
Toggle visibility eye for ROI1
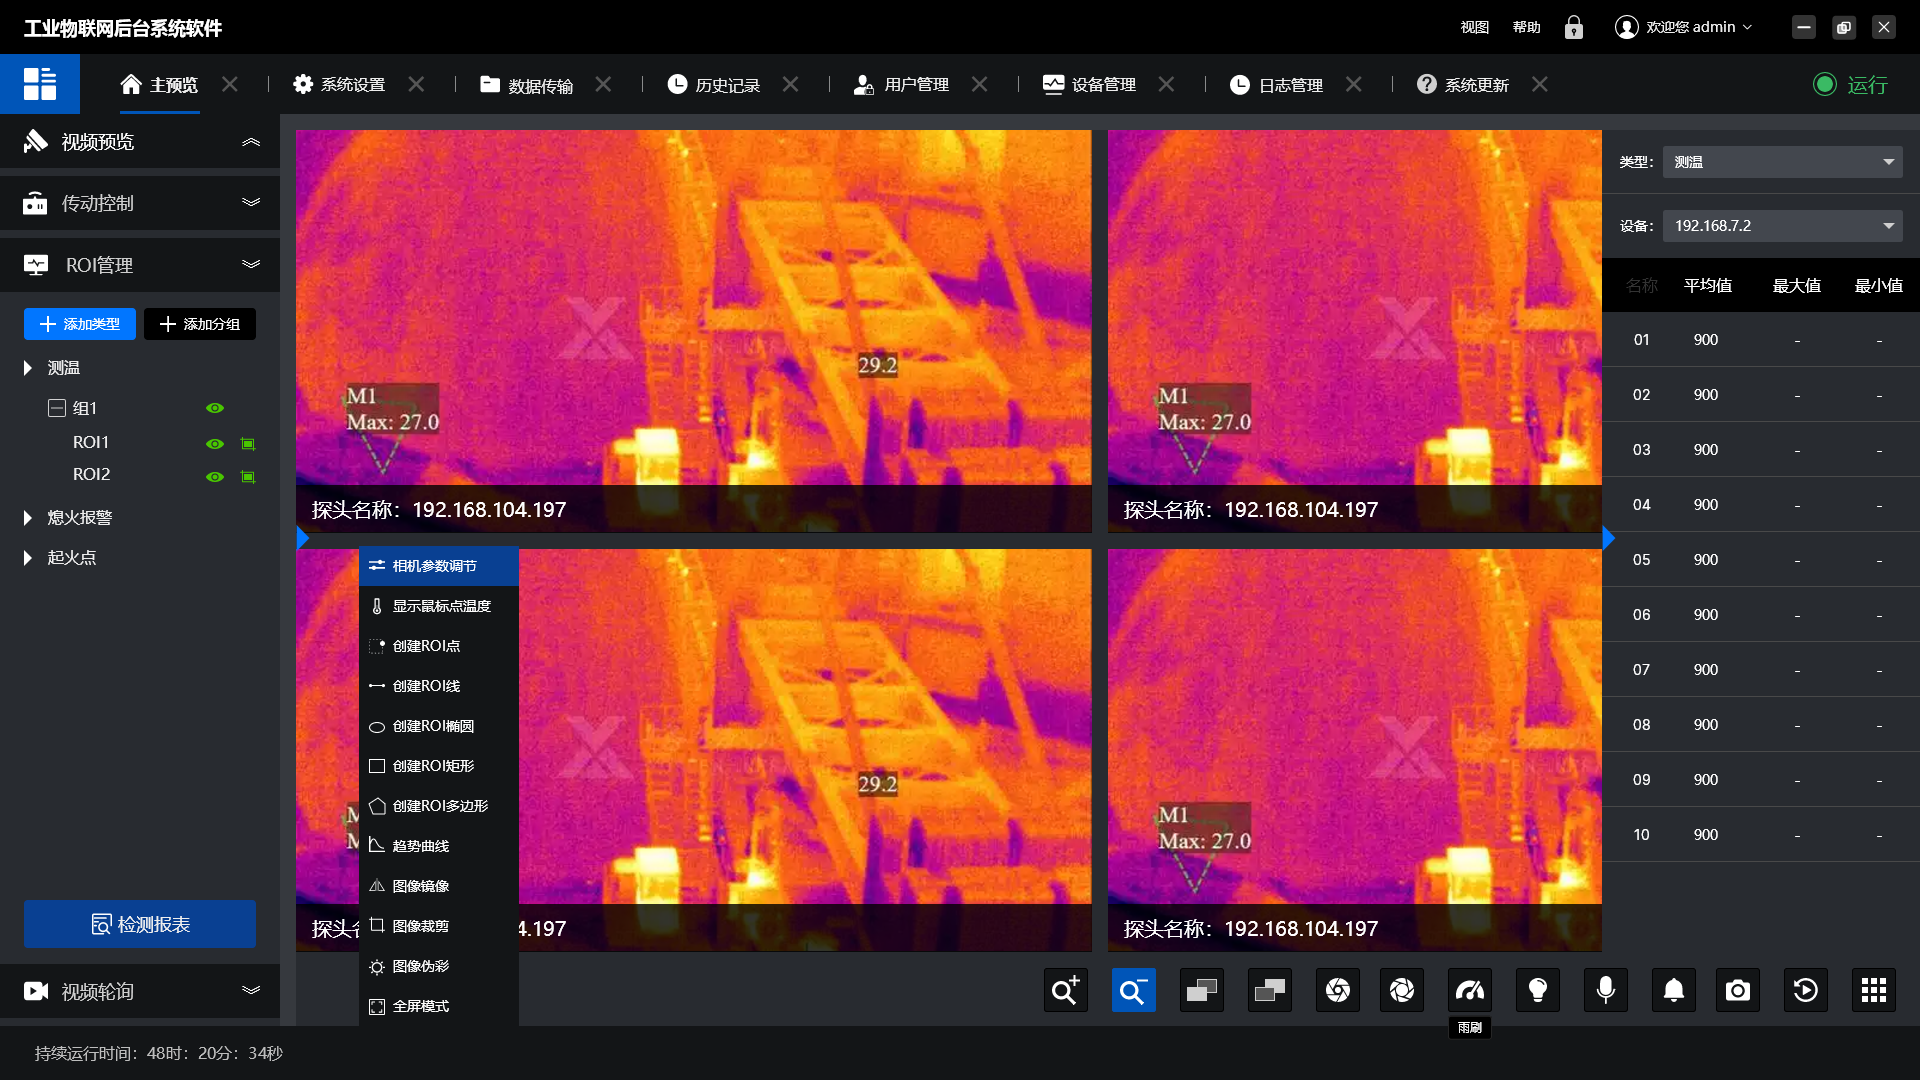(x=214, y=443)
